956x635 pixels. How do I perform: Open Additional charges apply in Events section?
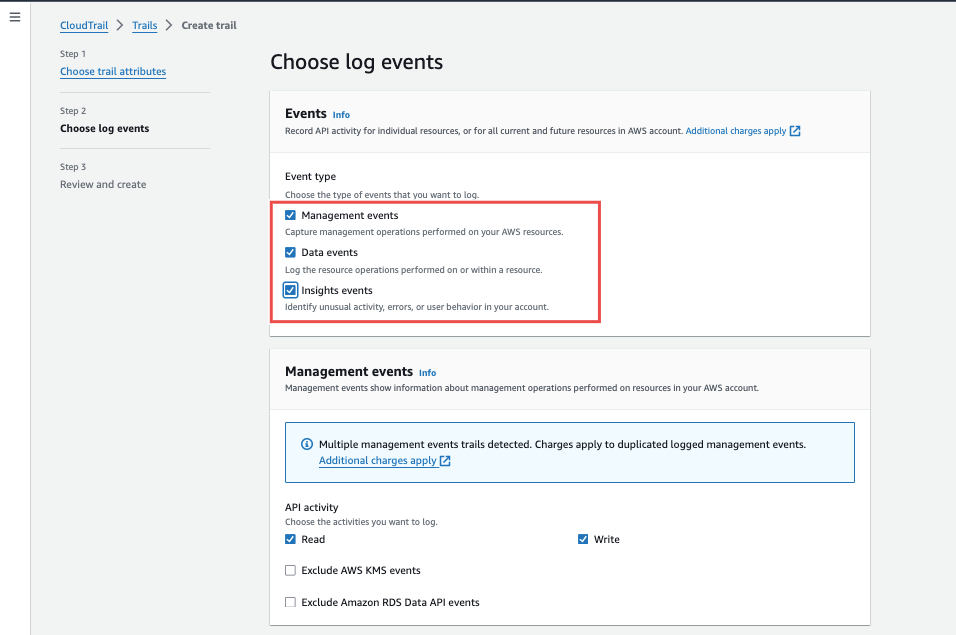[x=737, y=130]
